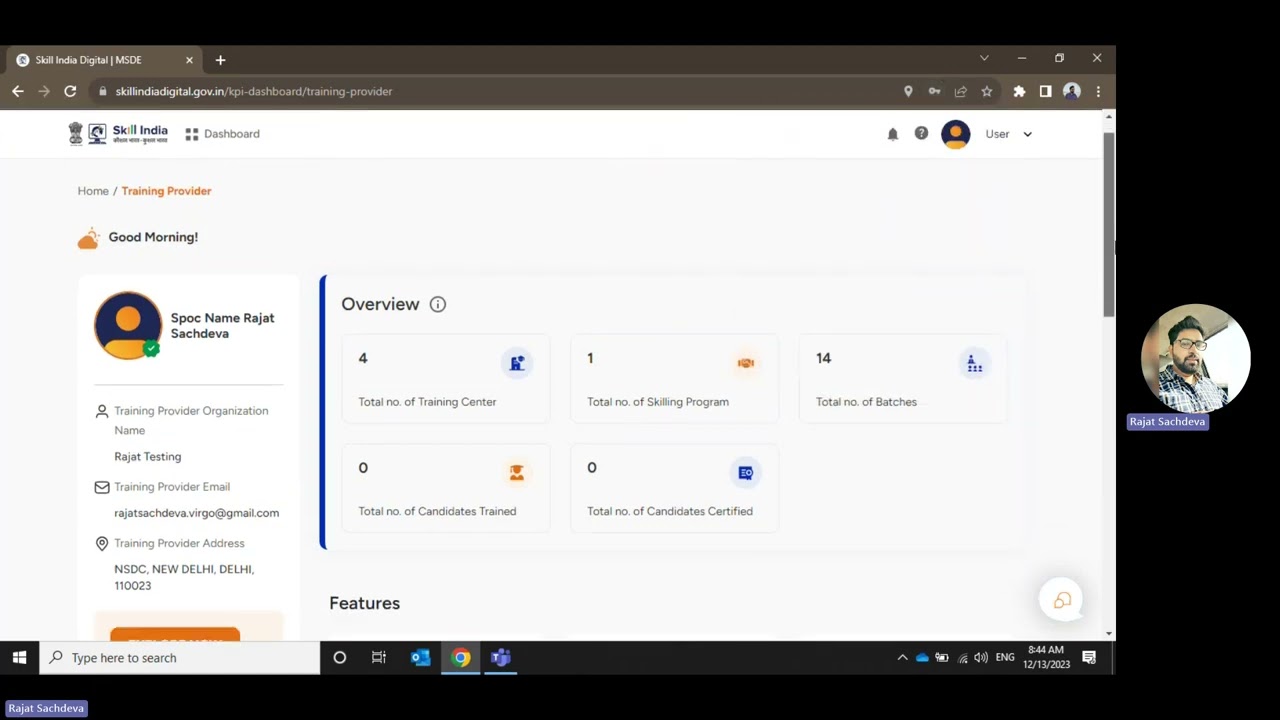The image size is (1280, 720).
Task: Click the location pin icon in address bar
Action: click(x=908, y=91)
